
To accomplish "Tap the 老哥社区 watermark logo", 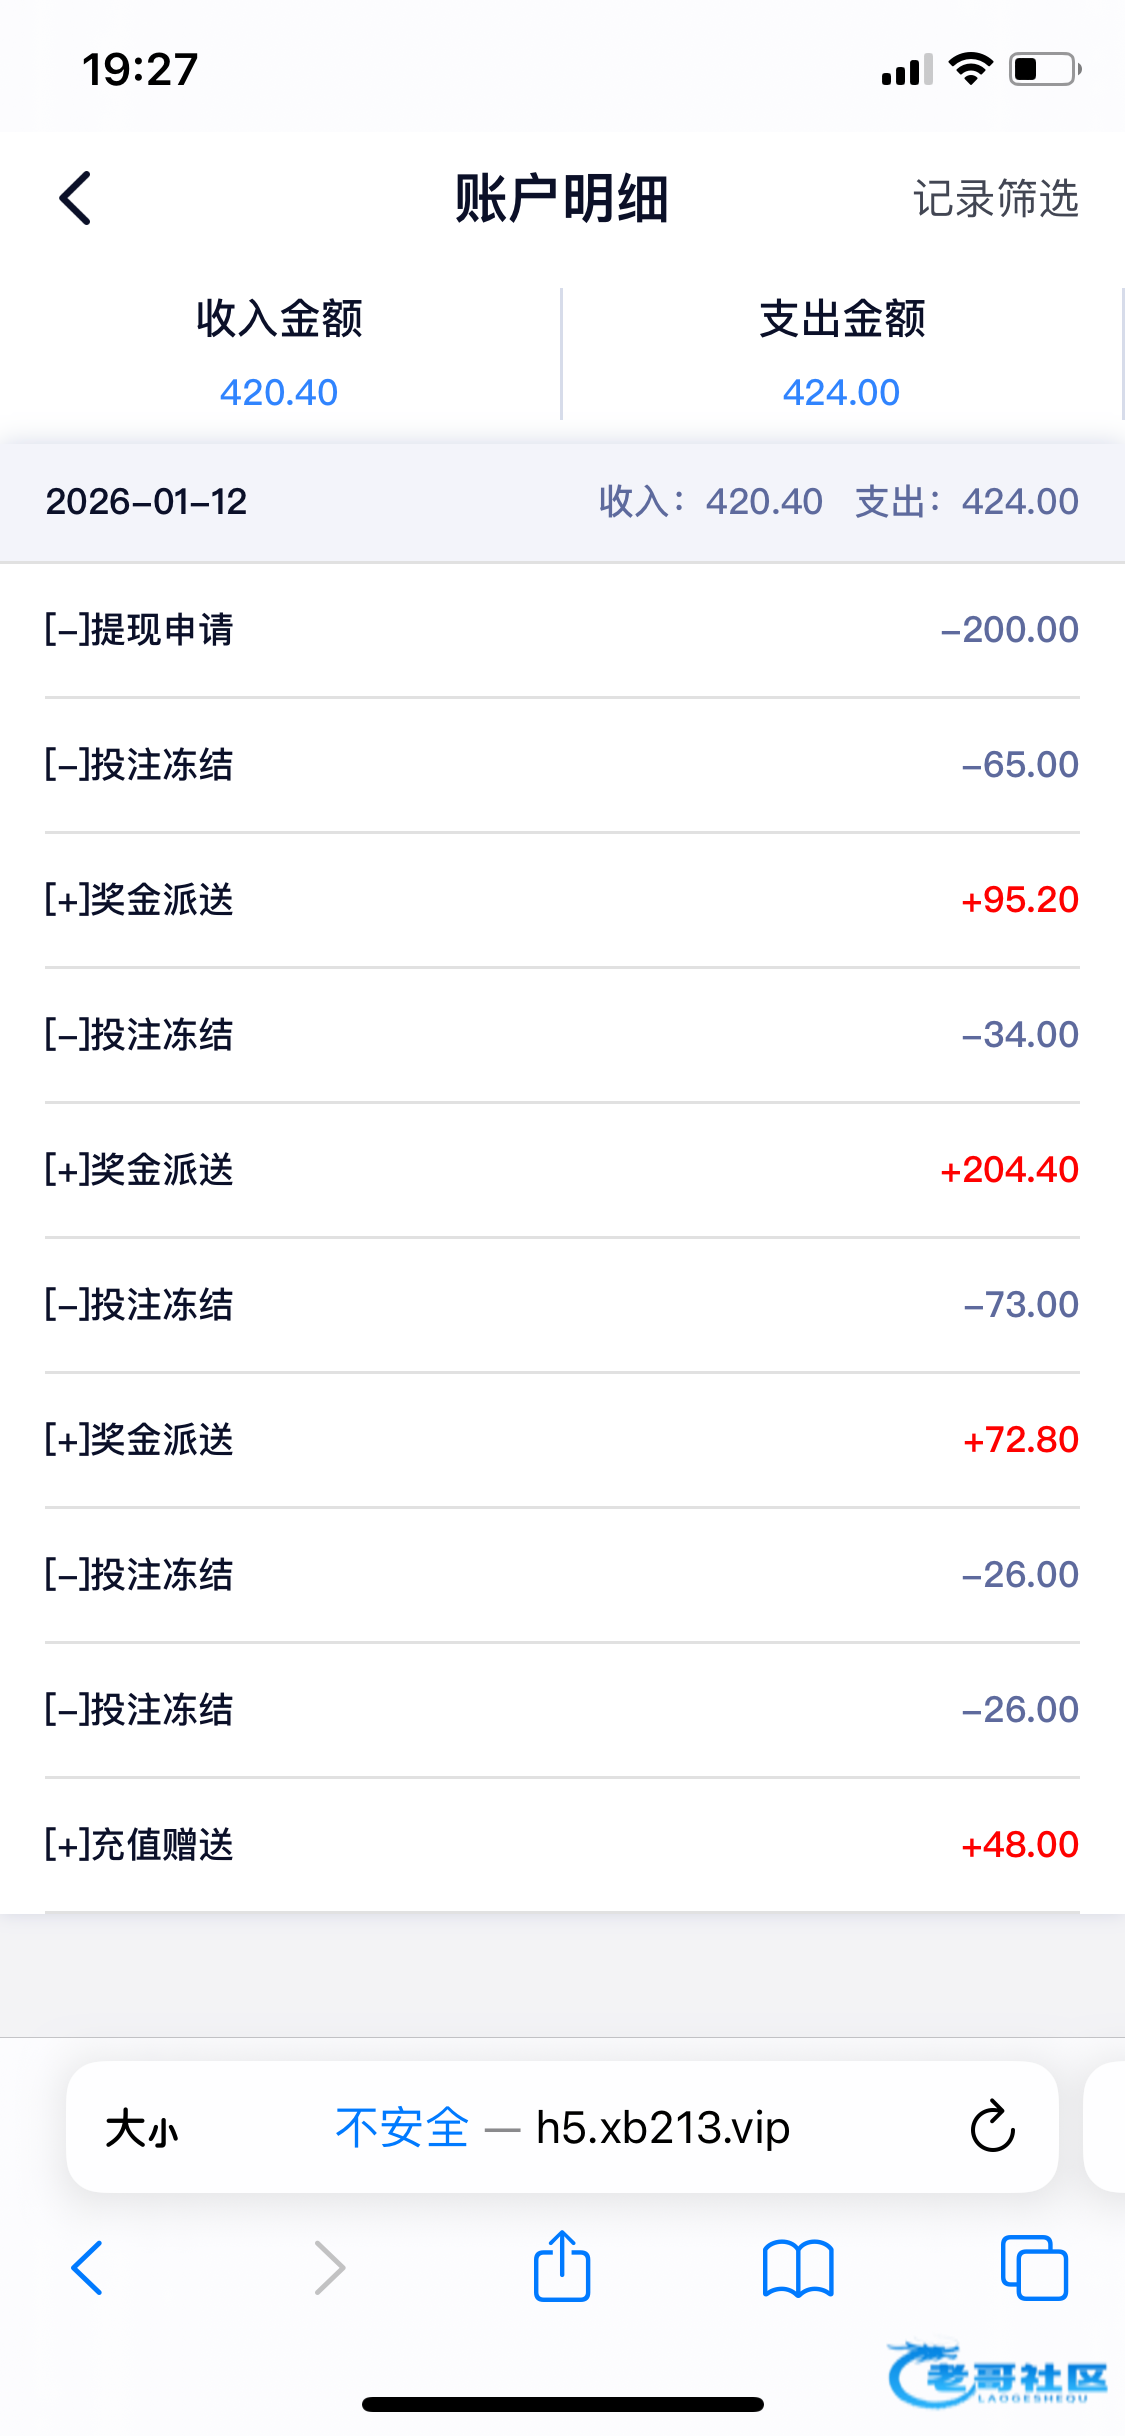I will point(998,2376).
